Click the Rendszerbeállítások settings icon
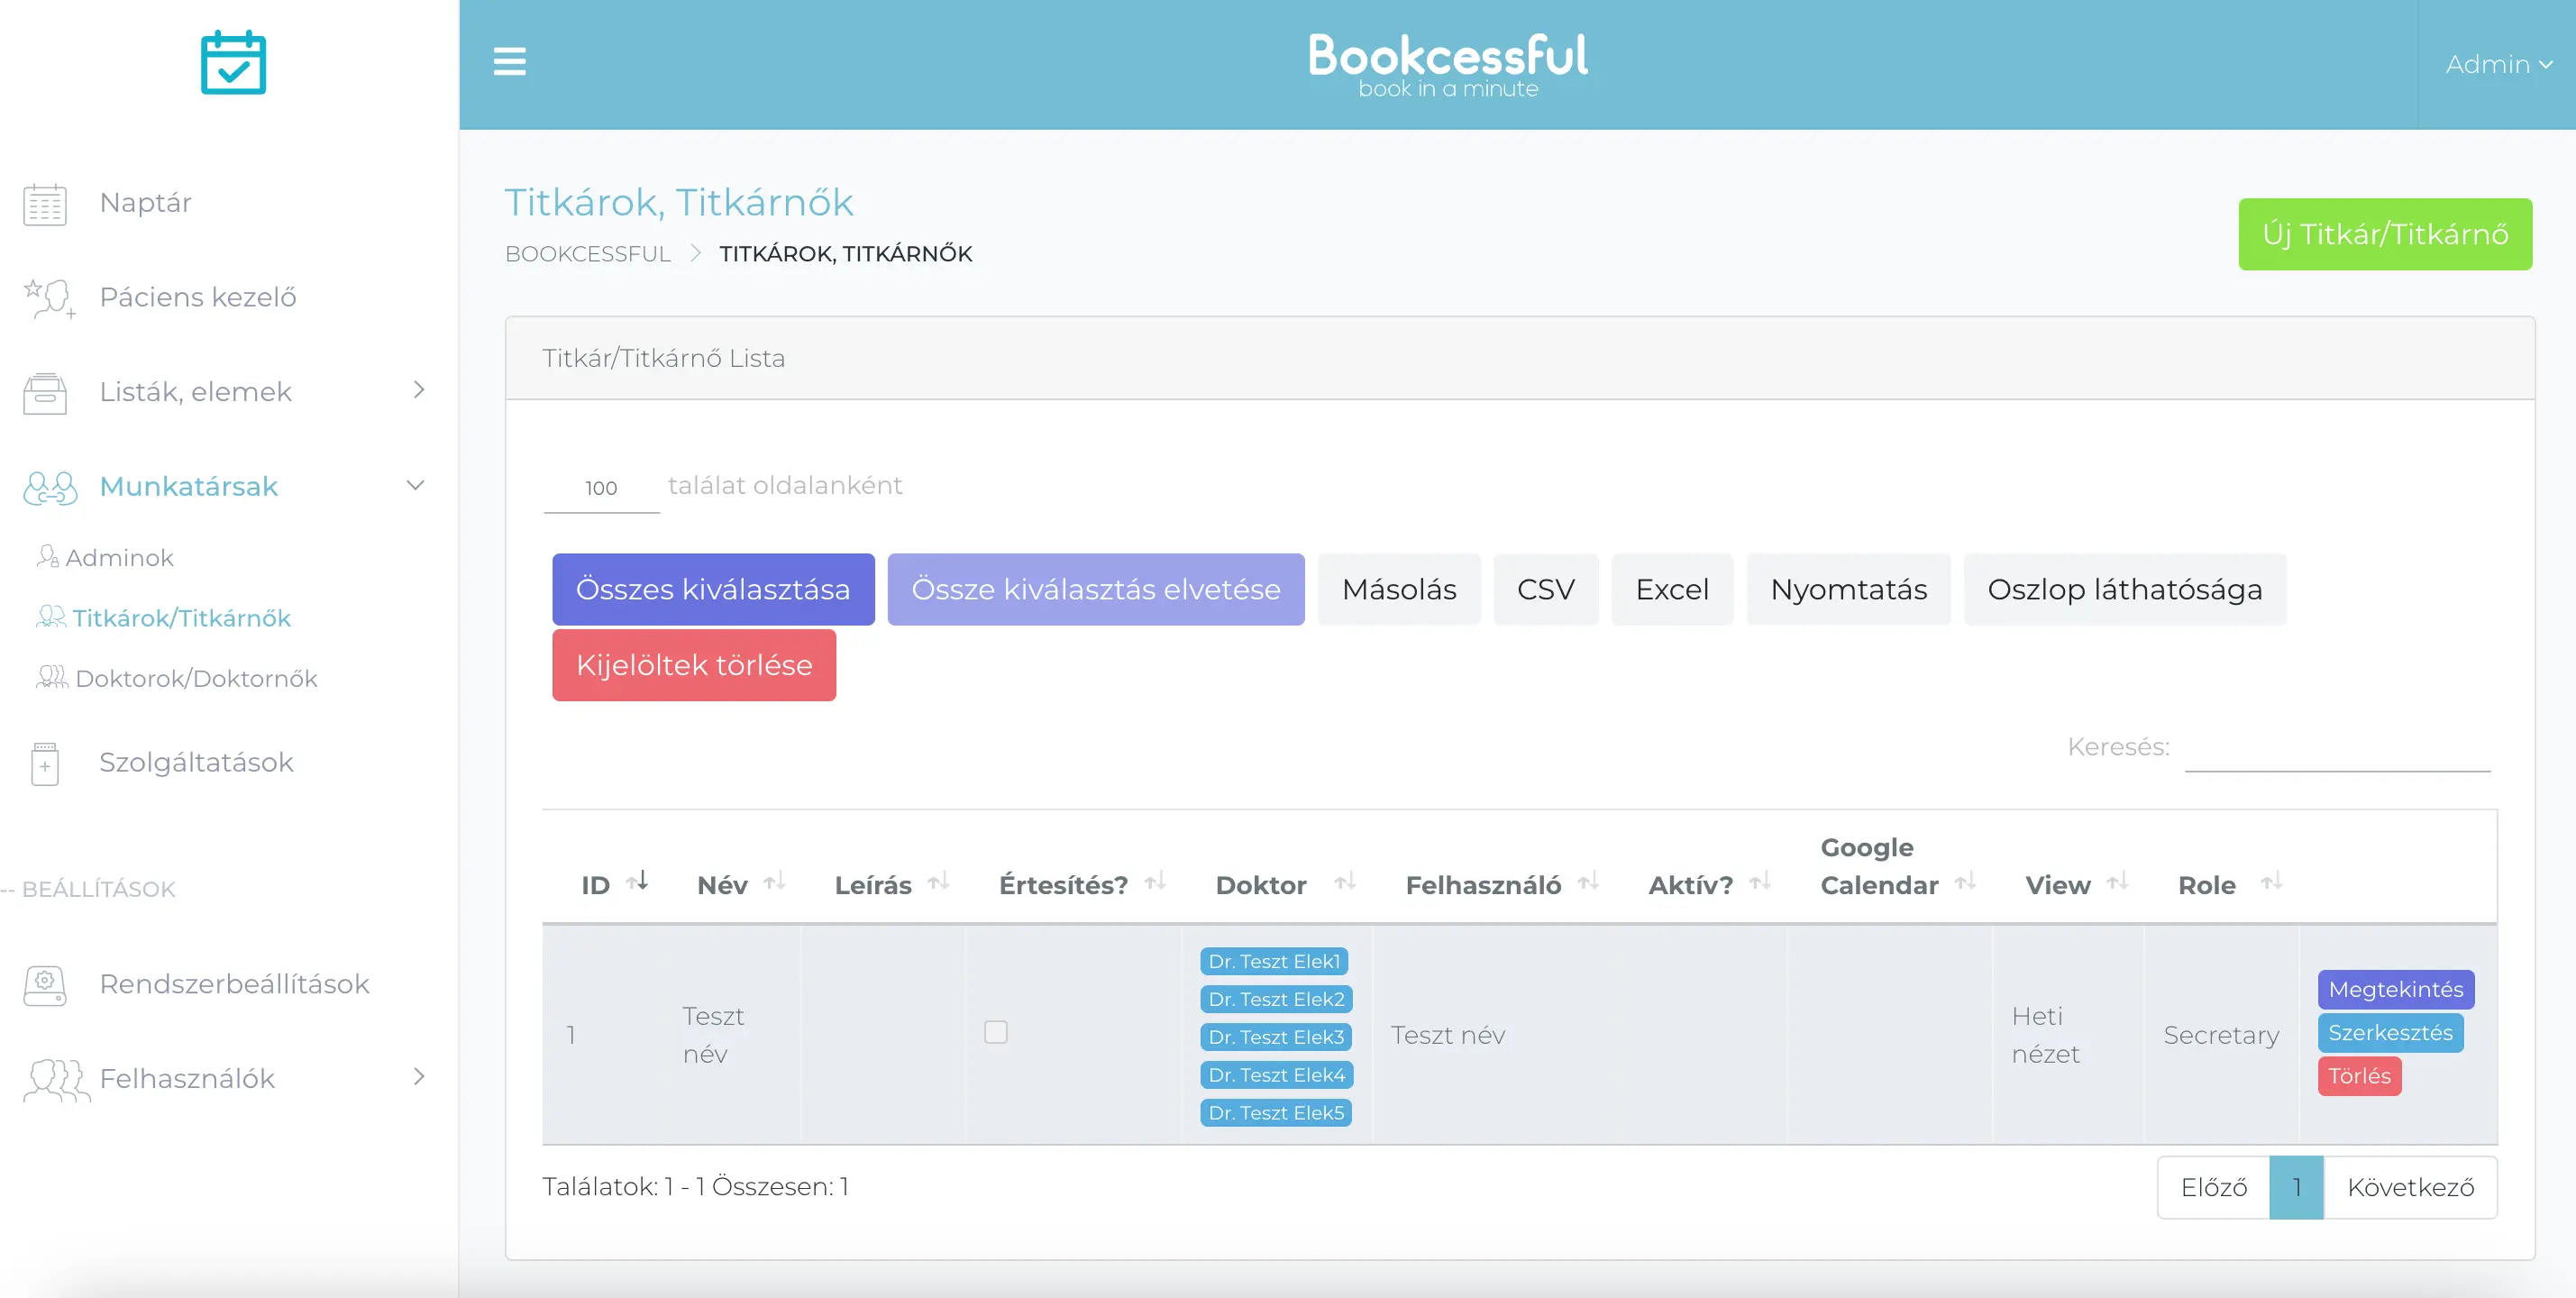 click(x=45, y=985)
